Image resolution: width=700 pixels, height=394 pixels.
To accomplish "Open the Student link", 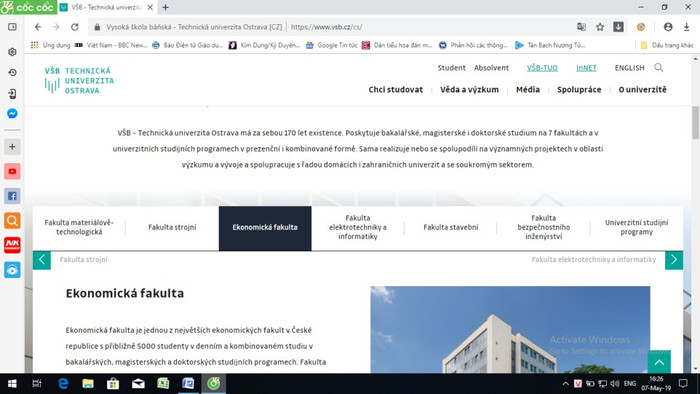I will (451, 68).
